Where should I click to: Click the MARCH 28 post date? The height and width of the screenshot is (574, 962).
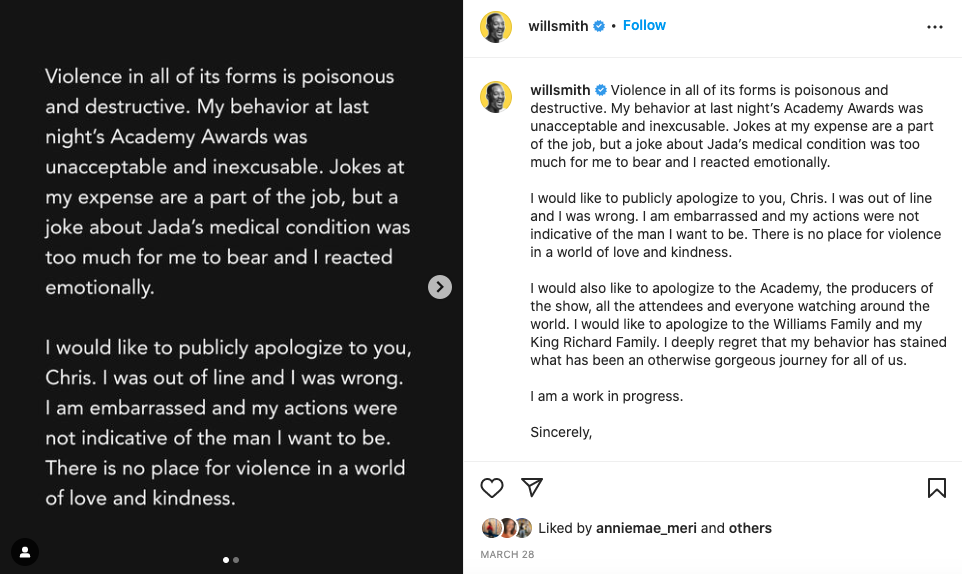[x=507, y=554]
